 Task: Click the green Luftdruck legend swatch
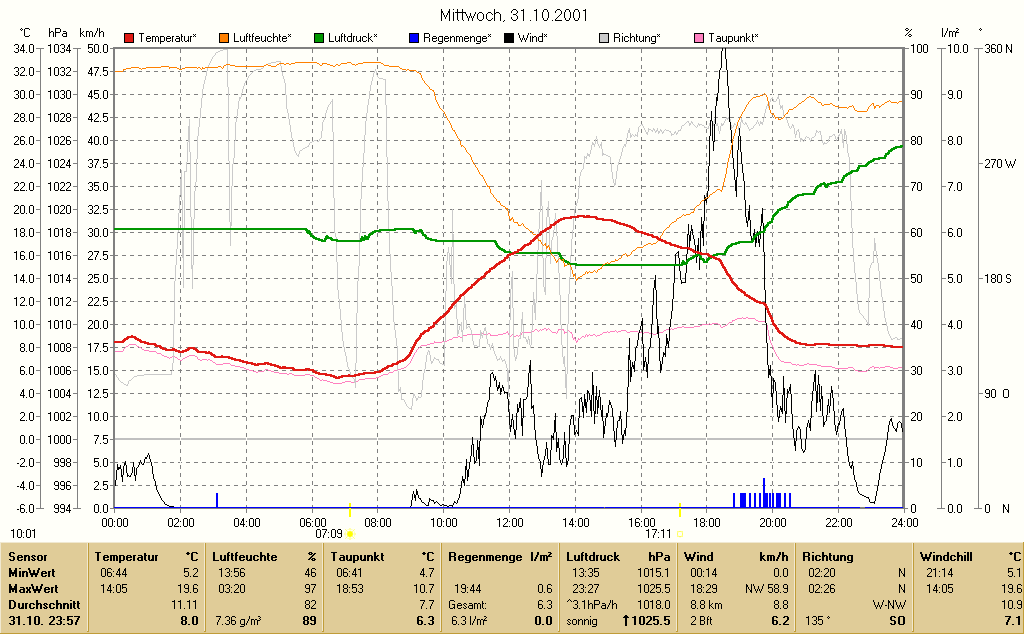pyautogui.click(x=319, y=38)
